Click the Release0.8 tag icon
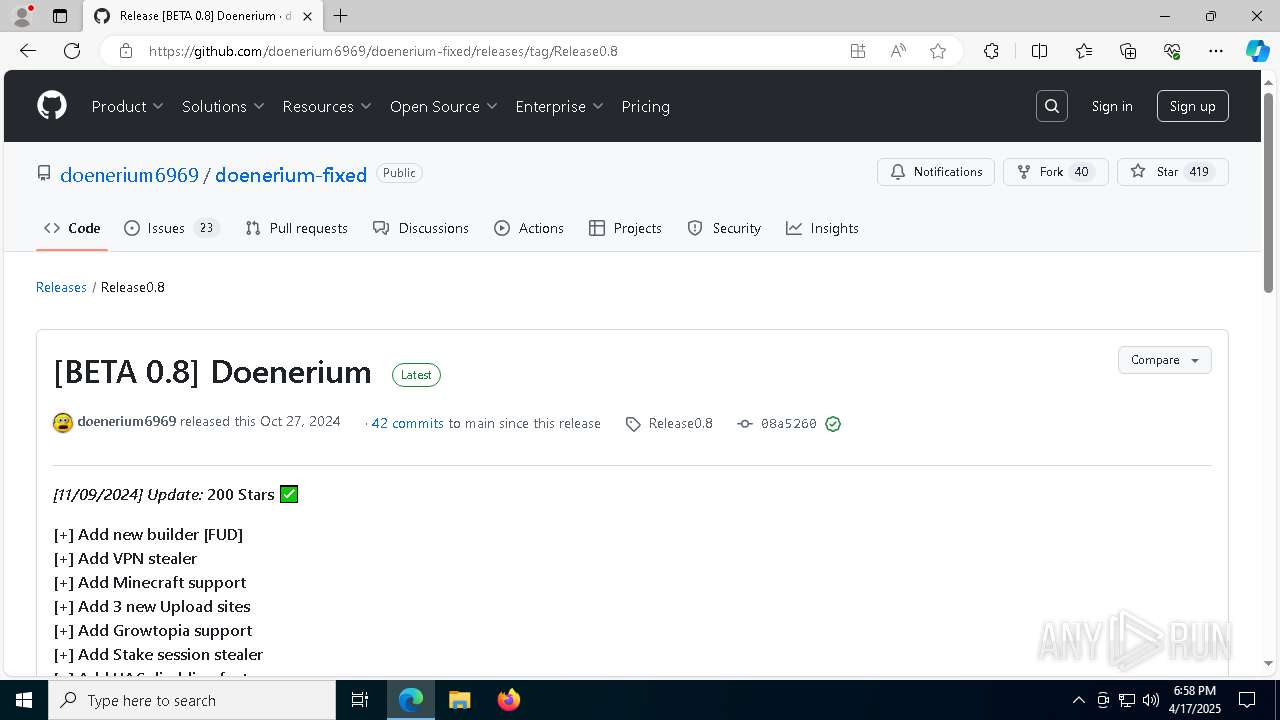Viewport: 1280px width, 720px height. pos(633,424)
